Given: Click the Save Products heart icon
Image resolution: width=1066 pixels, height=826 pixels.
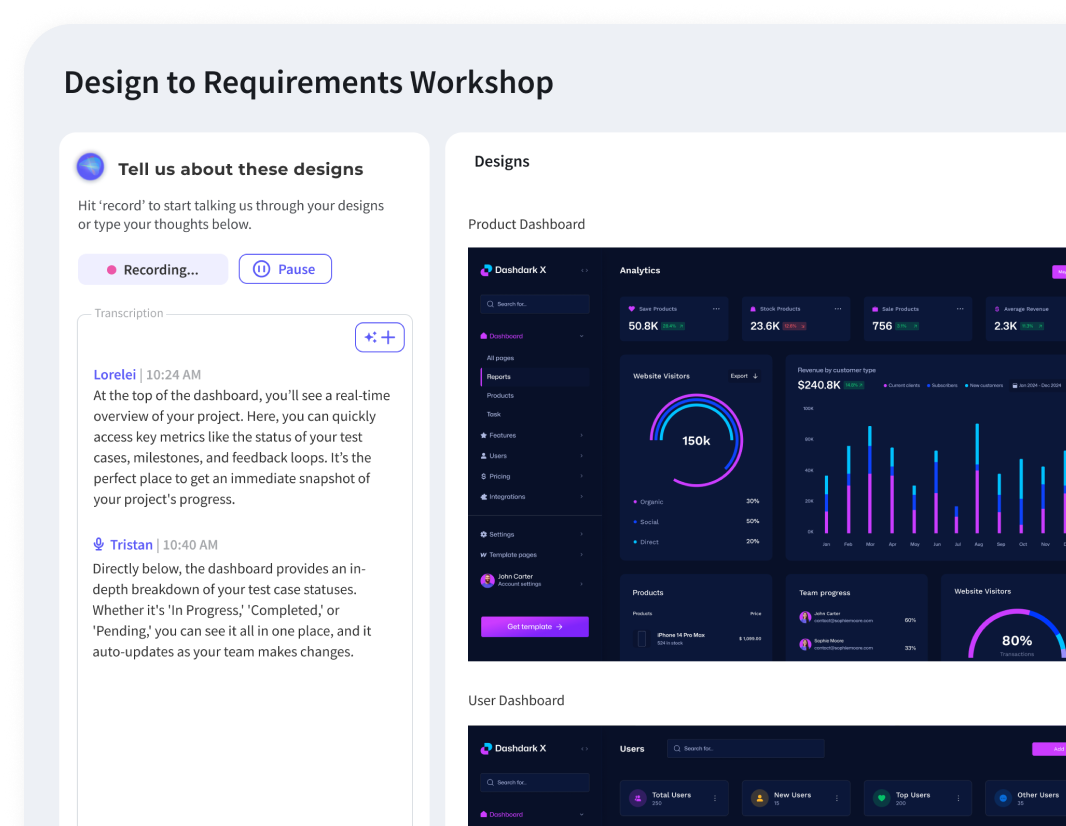Looking at the screenshot, I should point(630,309).
